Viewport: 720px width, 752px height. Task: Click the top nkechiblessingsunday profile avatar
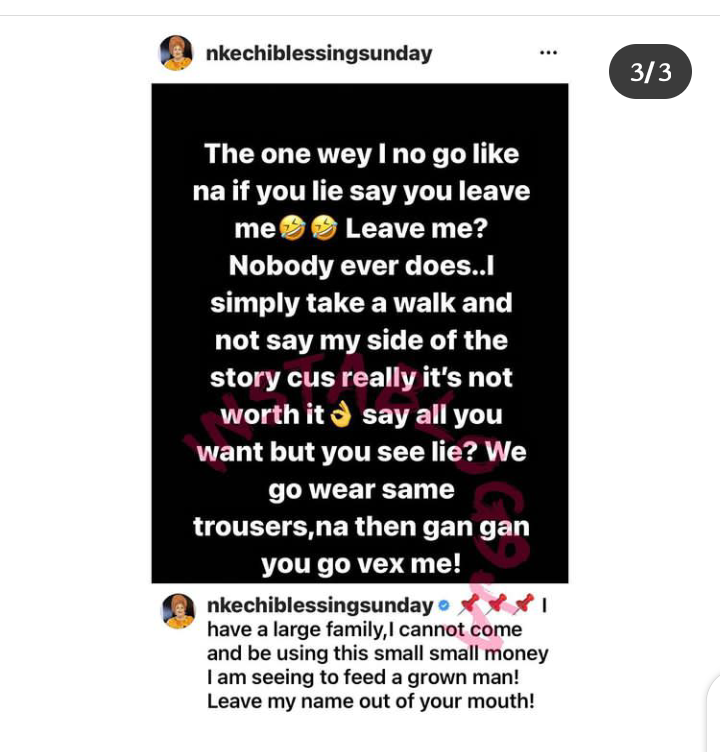coord(177,53)
